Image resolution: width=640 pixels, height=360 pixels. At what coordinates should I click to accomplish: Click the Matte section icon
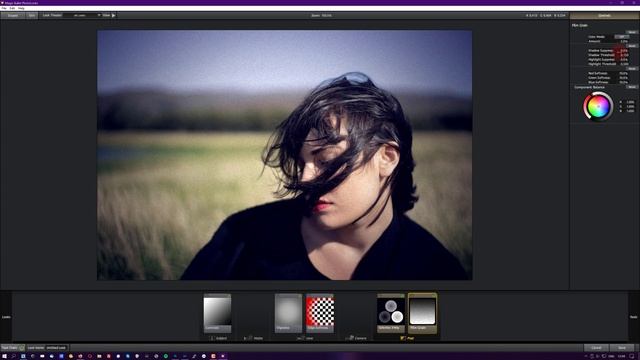pyautogui.click(x=247, y=338)
